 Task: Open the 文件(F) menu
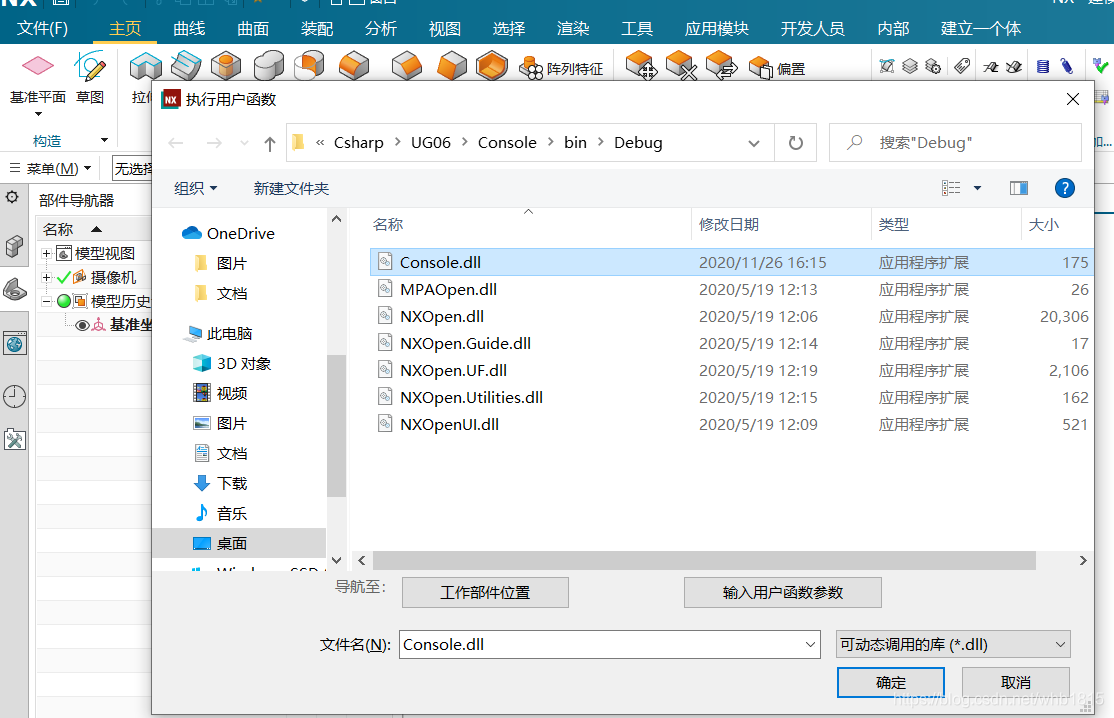(43, 28)
